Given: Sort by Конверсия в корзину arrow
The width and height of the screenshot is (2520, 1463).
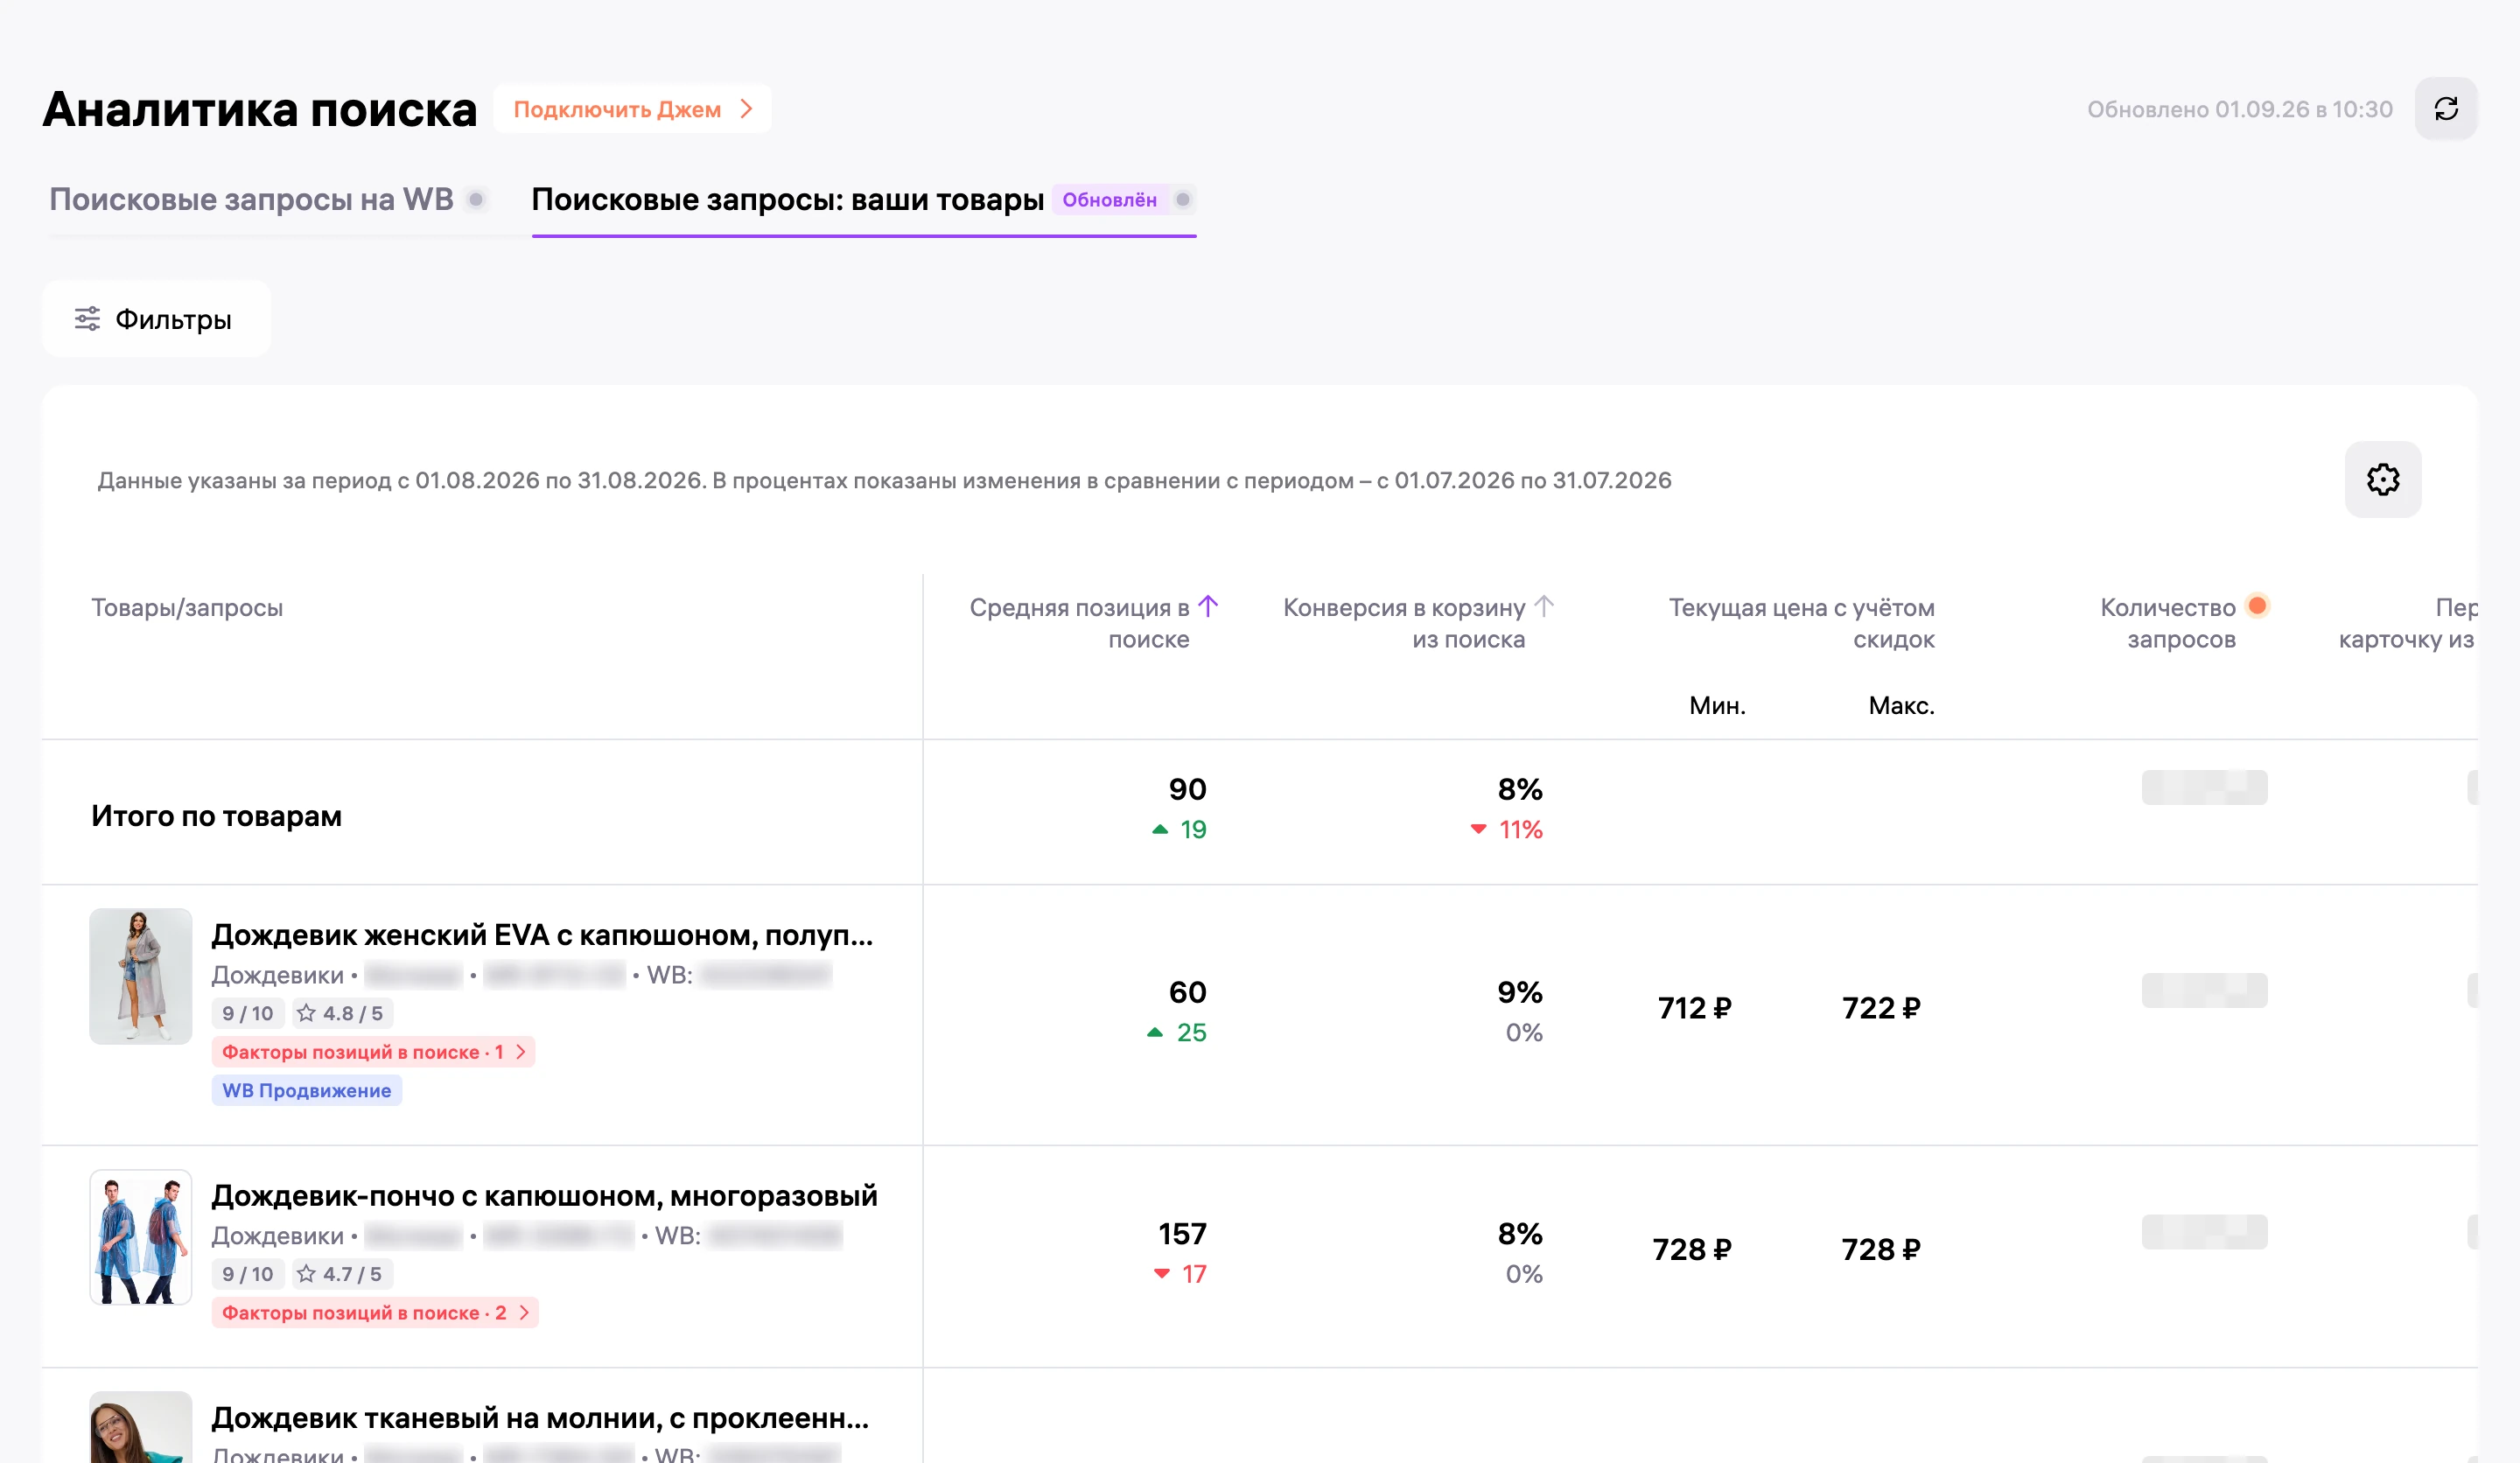Looking at the screenshot, I should pos(1543,606).
